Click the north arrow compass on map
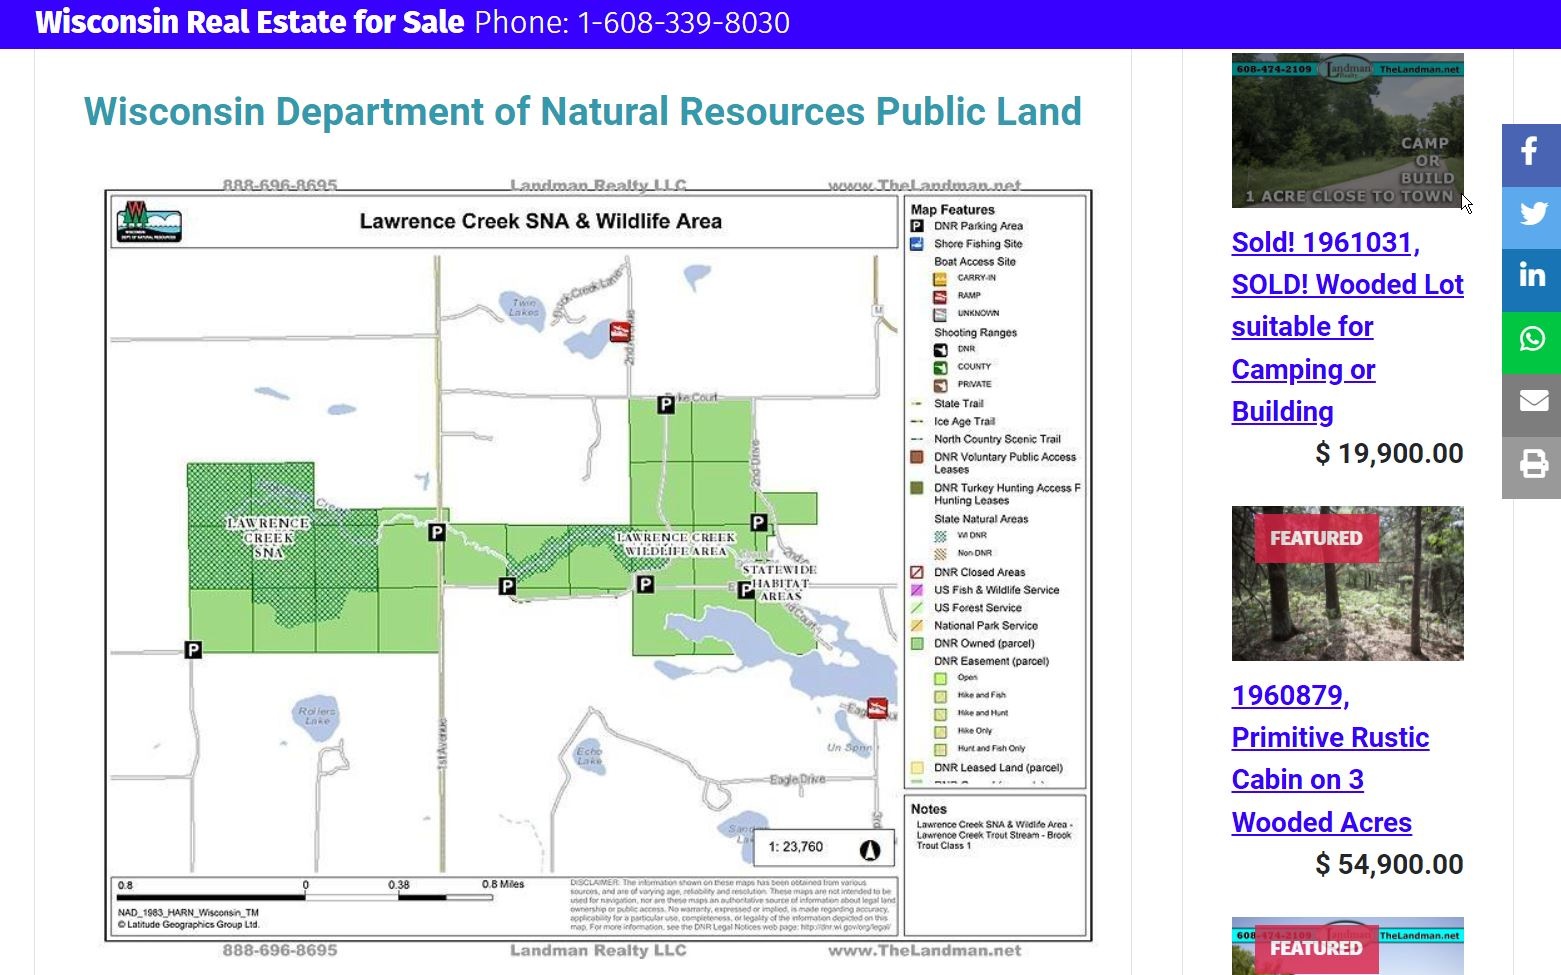Image resolution: width=1561 pixels, height=975 pixels. tap(869, 849)
